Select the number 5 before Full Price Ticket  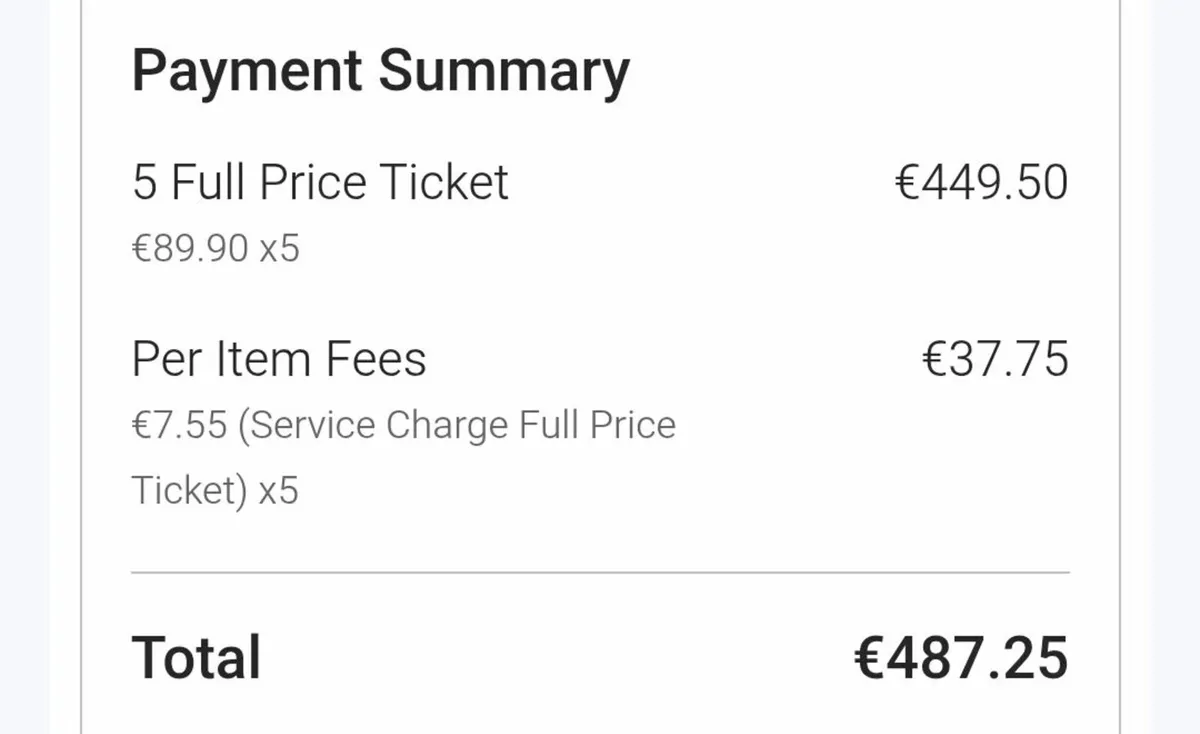point(145,184)
